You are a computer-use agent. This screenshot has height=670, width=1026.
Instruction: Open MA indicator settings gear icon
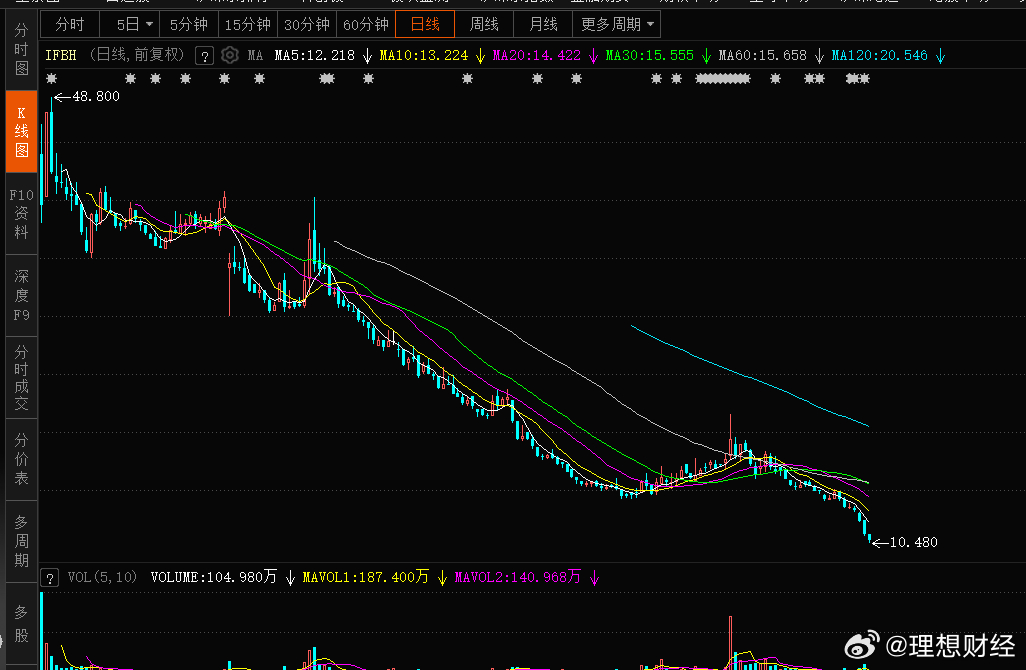pyautogui.click(x=230, y=56)
